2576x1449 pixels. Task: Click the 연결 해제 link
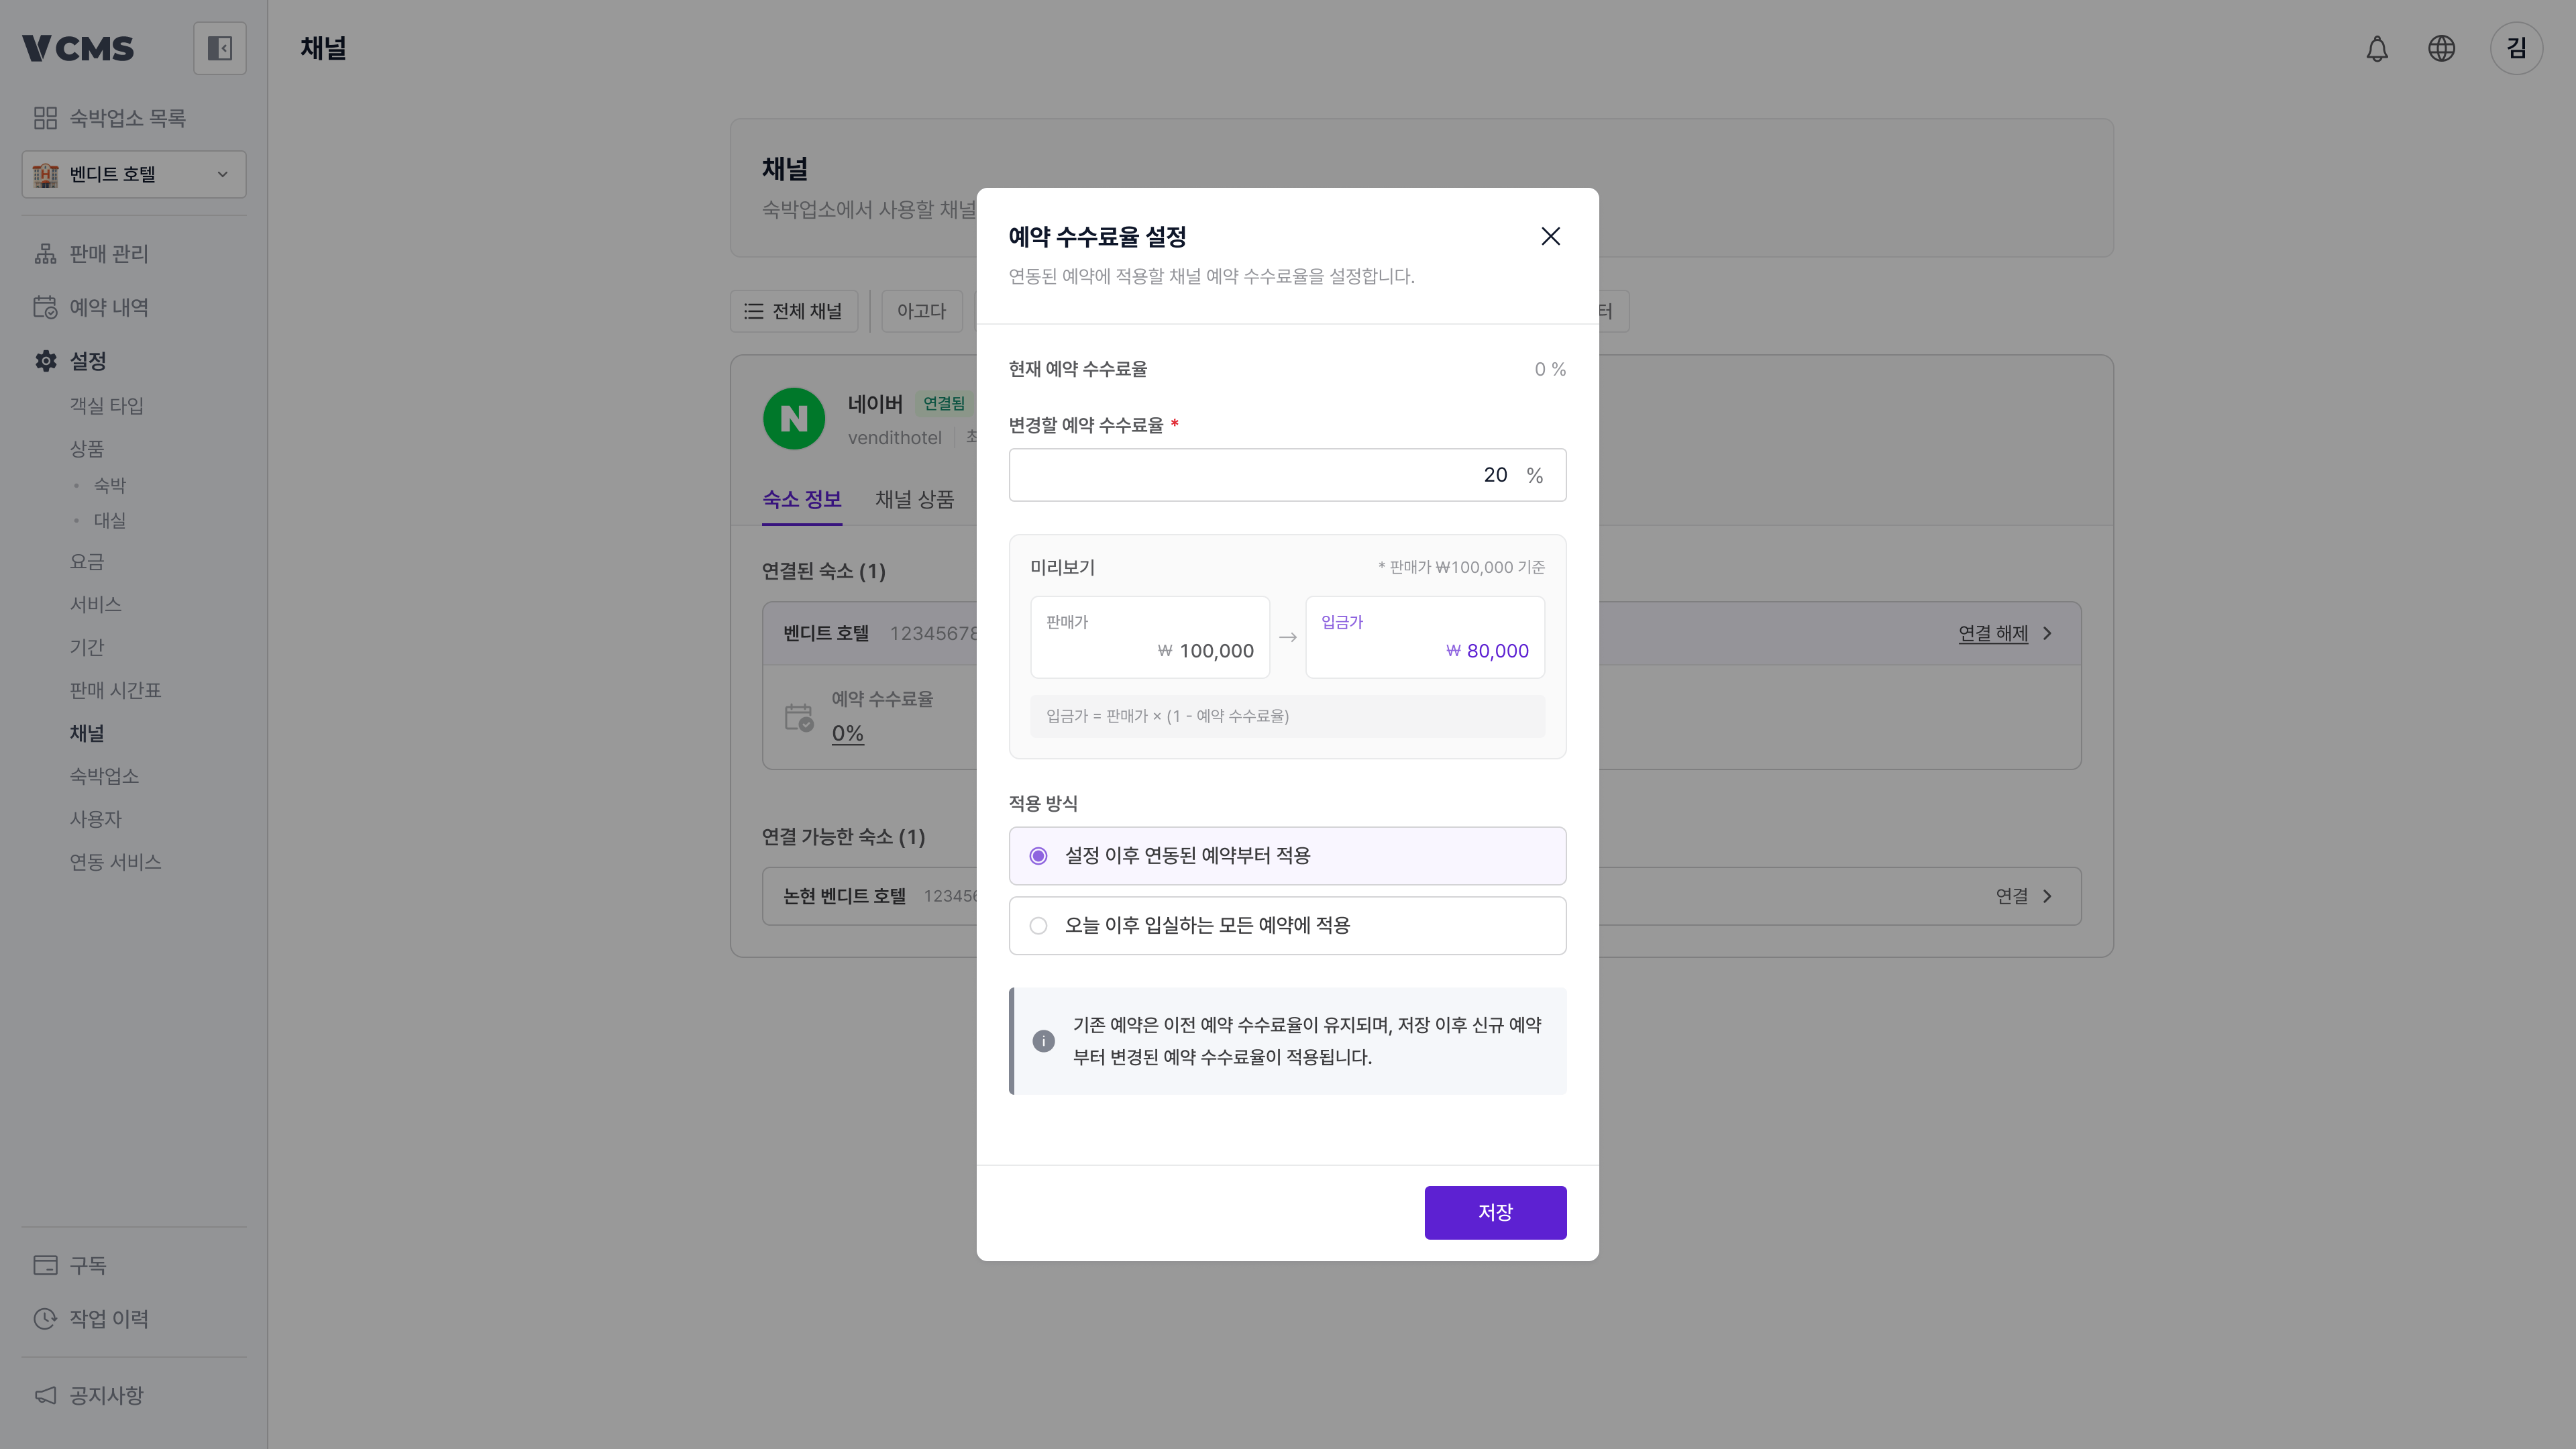pos(1993,633)
